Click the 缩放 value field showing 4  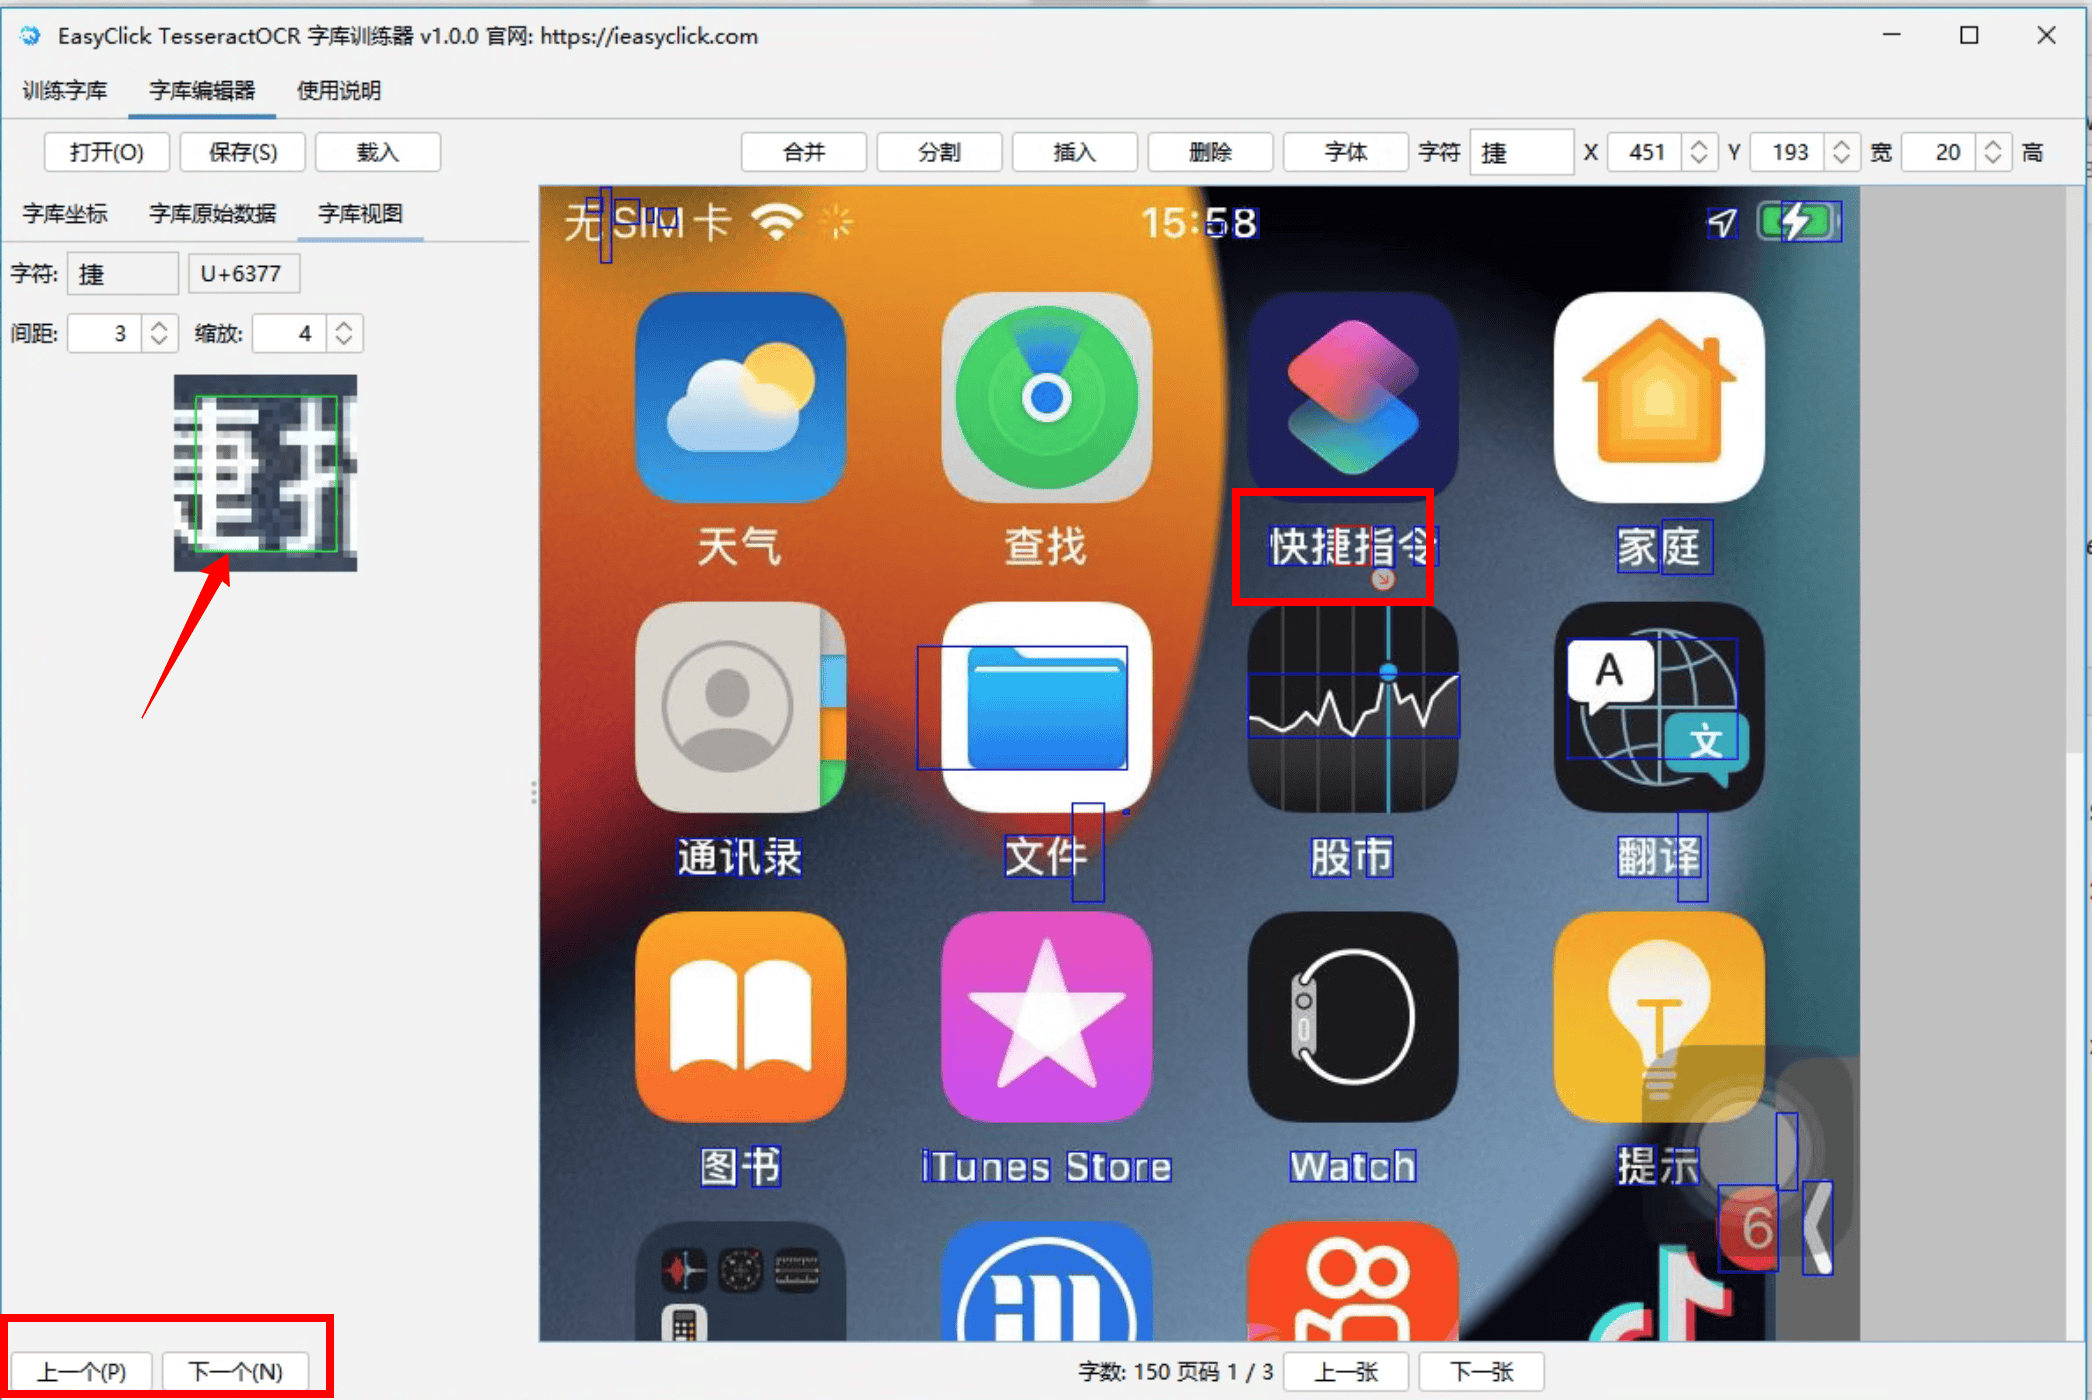292,333
